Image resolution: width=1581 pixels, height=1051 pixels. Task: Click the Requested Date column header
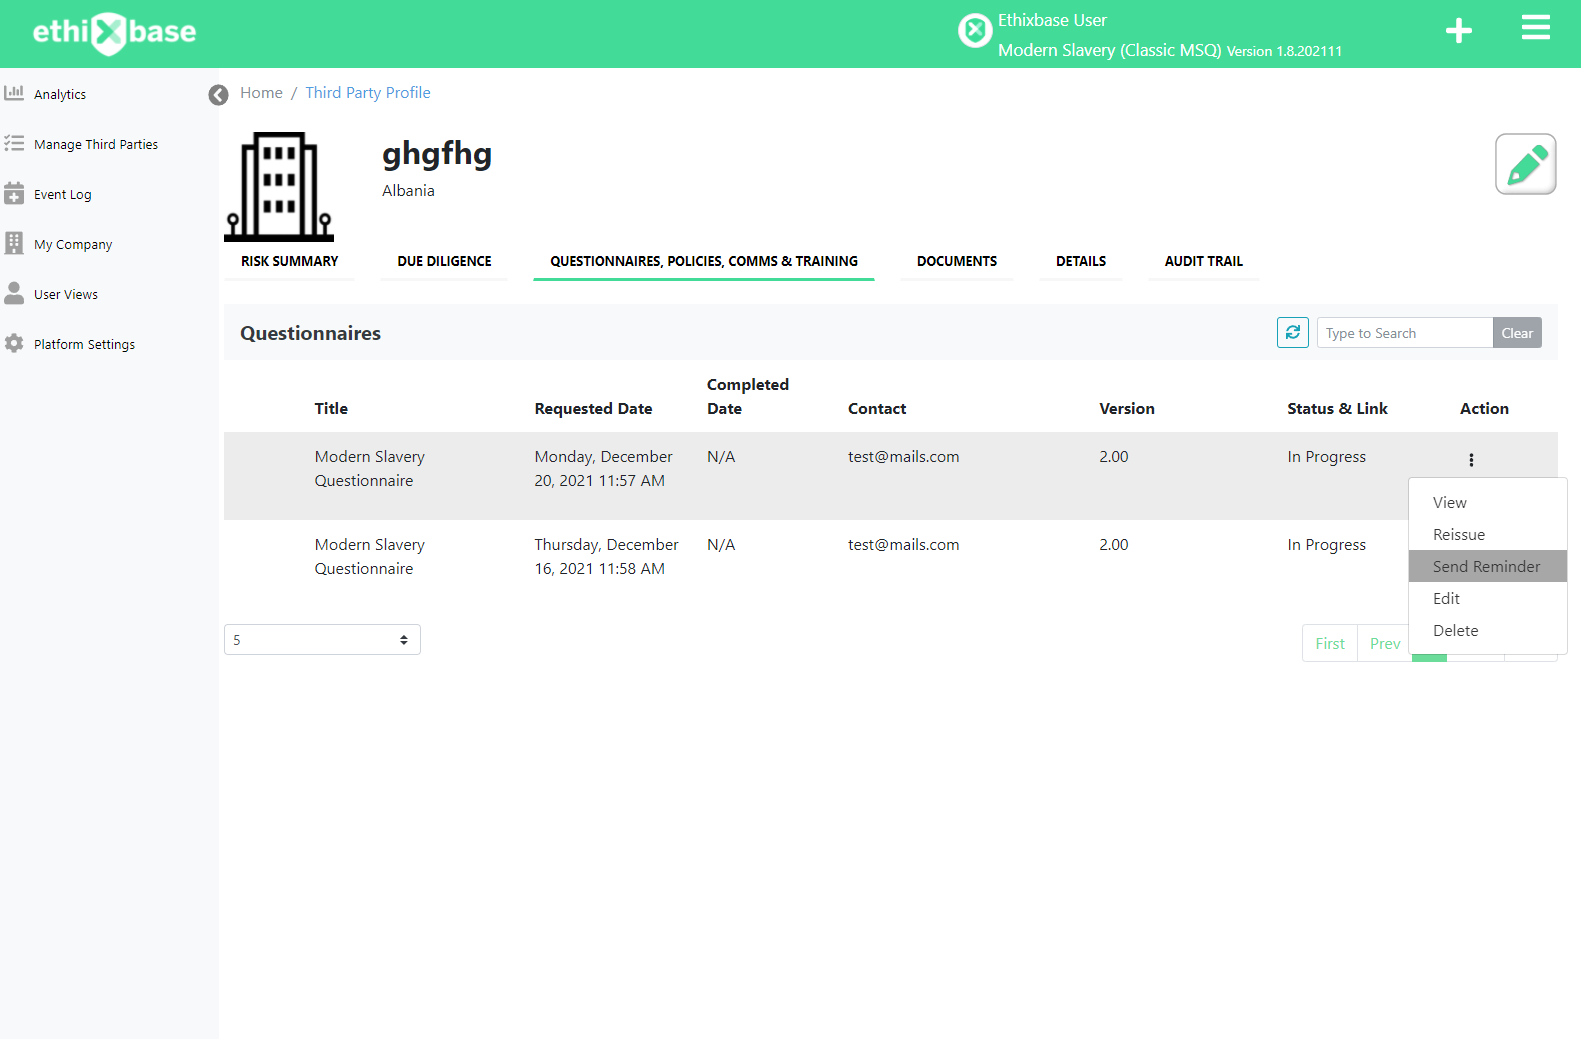point(593,408)
